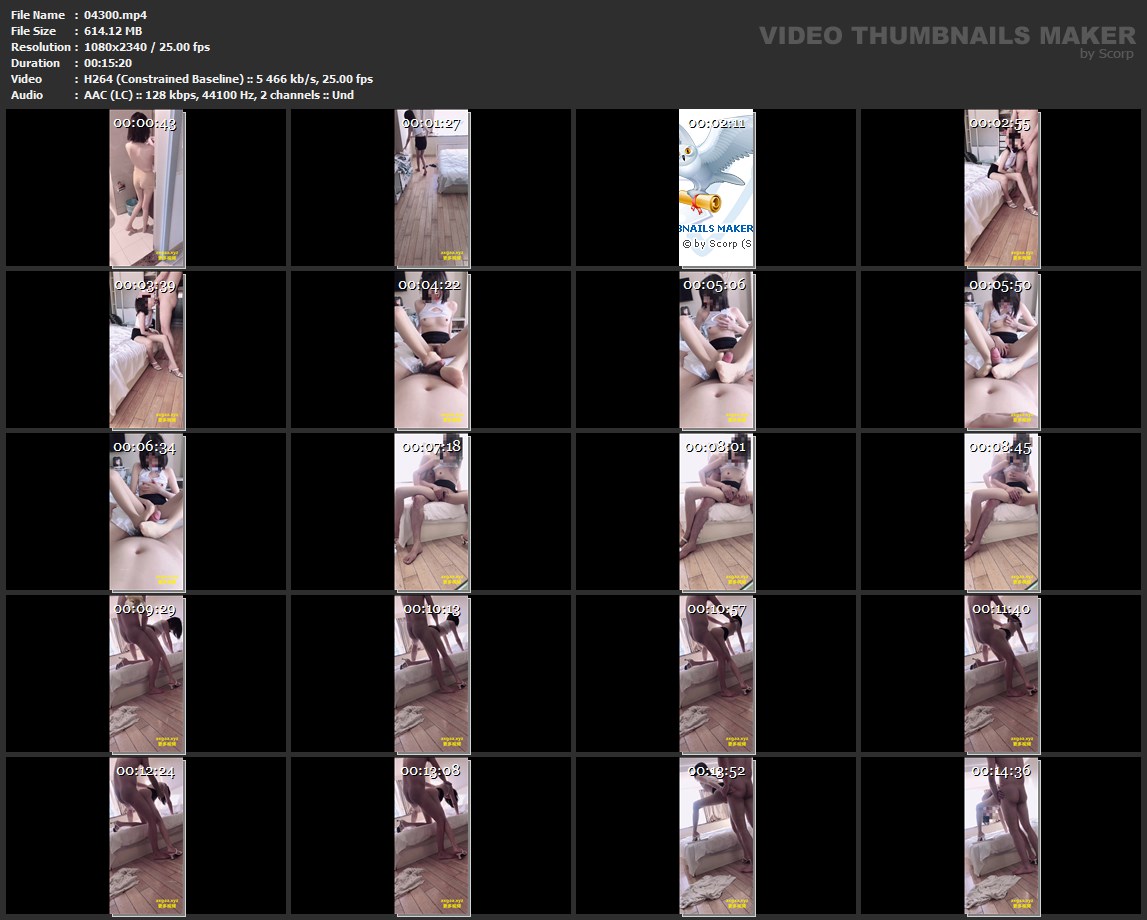Open the frame timestamped 00:07:18
1147x920 pixels.
pyautogui.click(x=431, y=512)
